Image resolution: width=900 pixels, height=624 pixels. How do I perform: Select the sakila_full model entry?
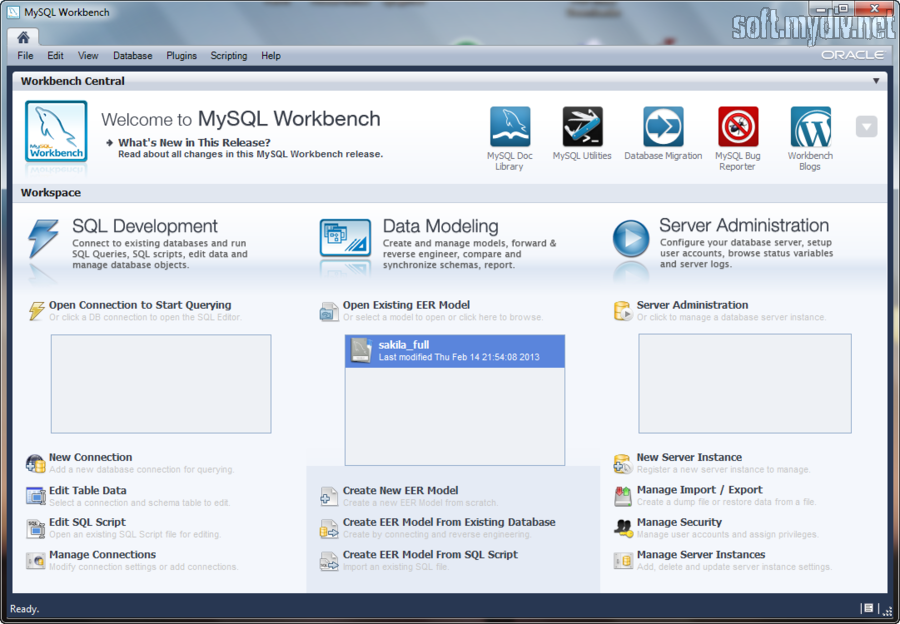pyautogui.click(x=455, y=351)
